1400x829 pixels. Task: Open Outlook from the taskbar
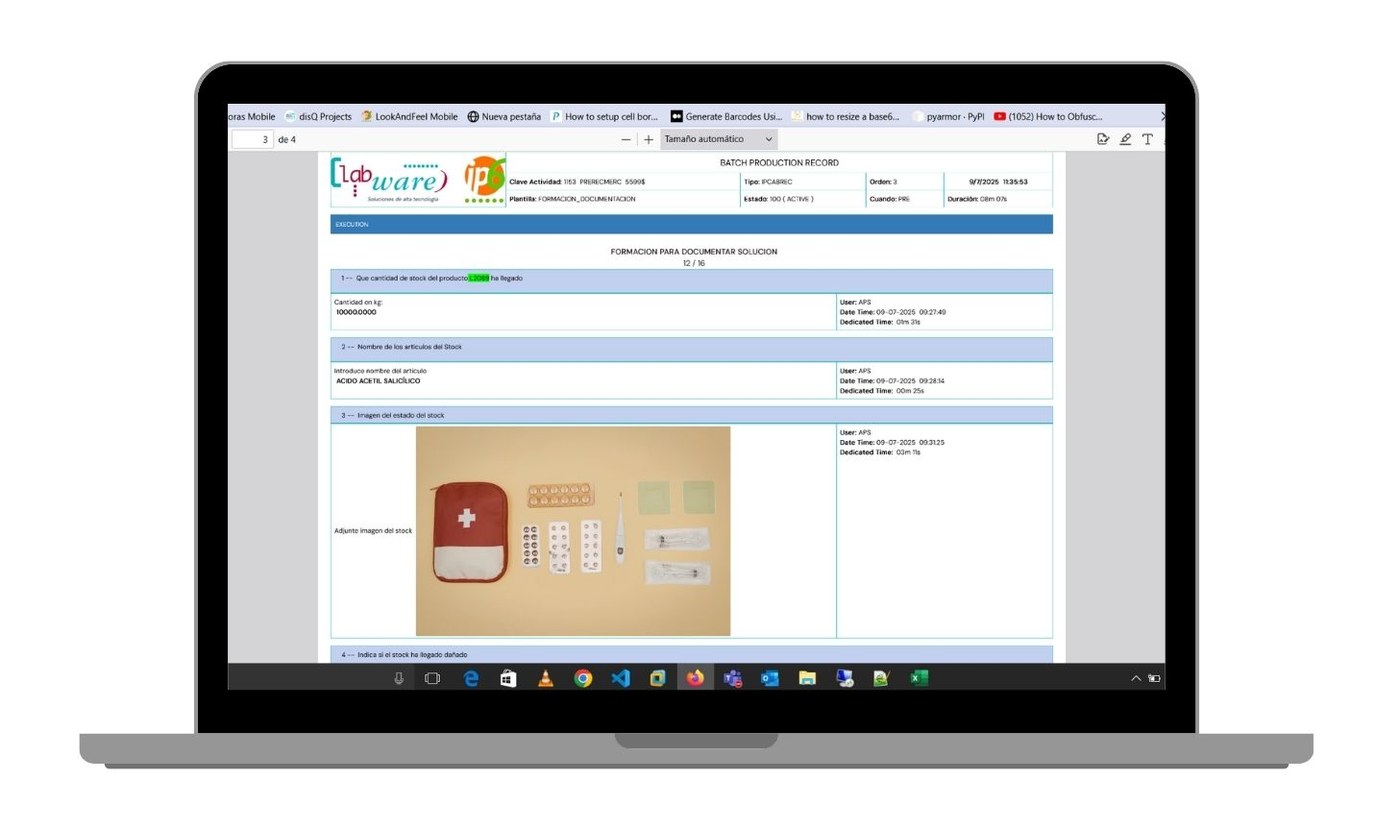pyautogui.click(x=770, y=678)
